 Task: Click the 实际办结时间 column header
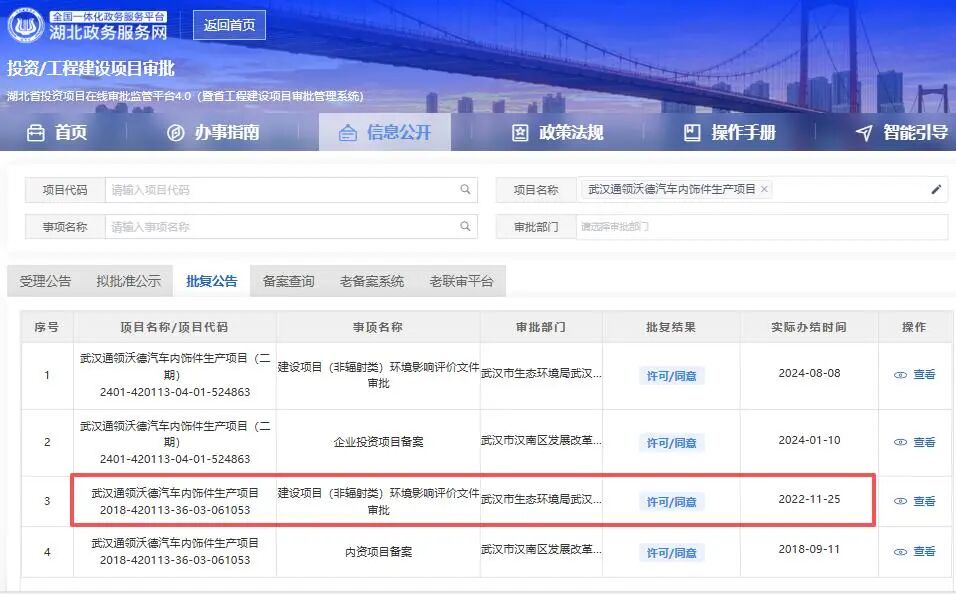(809, 327)
